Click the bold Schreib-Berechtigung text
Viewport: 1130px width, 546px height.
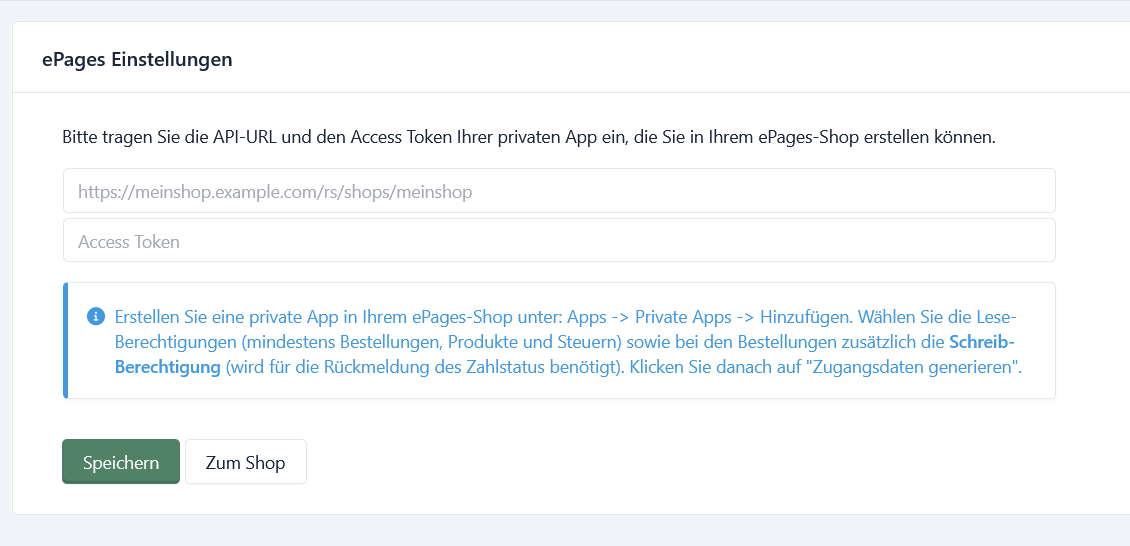click(564, 354)
